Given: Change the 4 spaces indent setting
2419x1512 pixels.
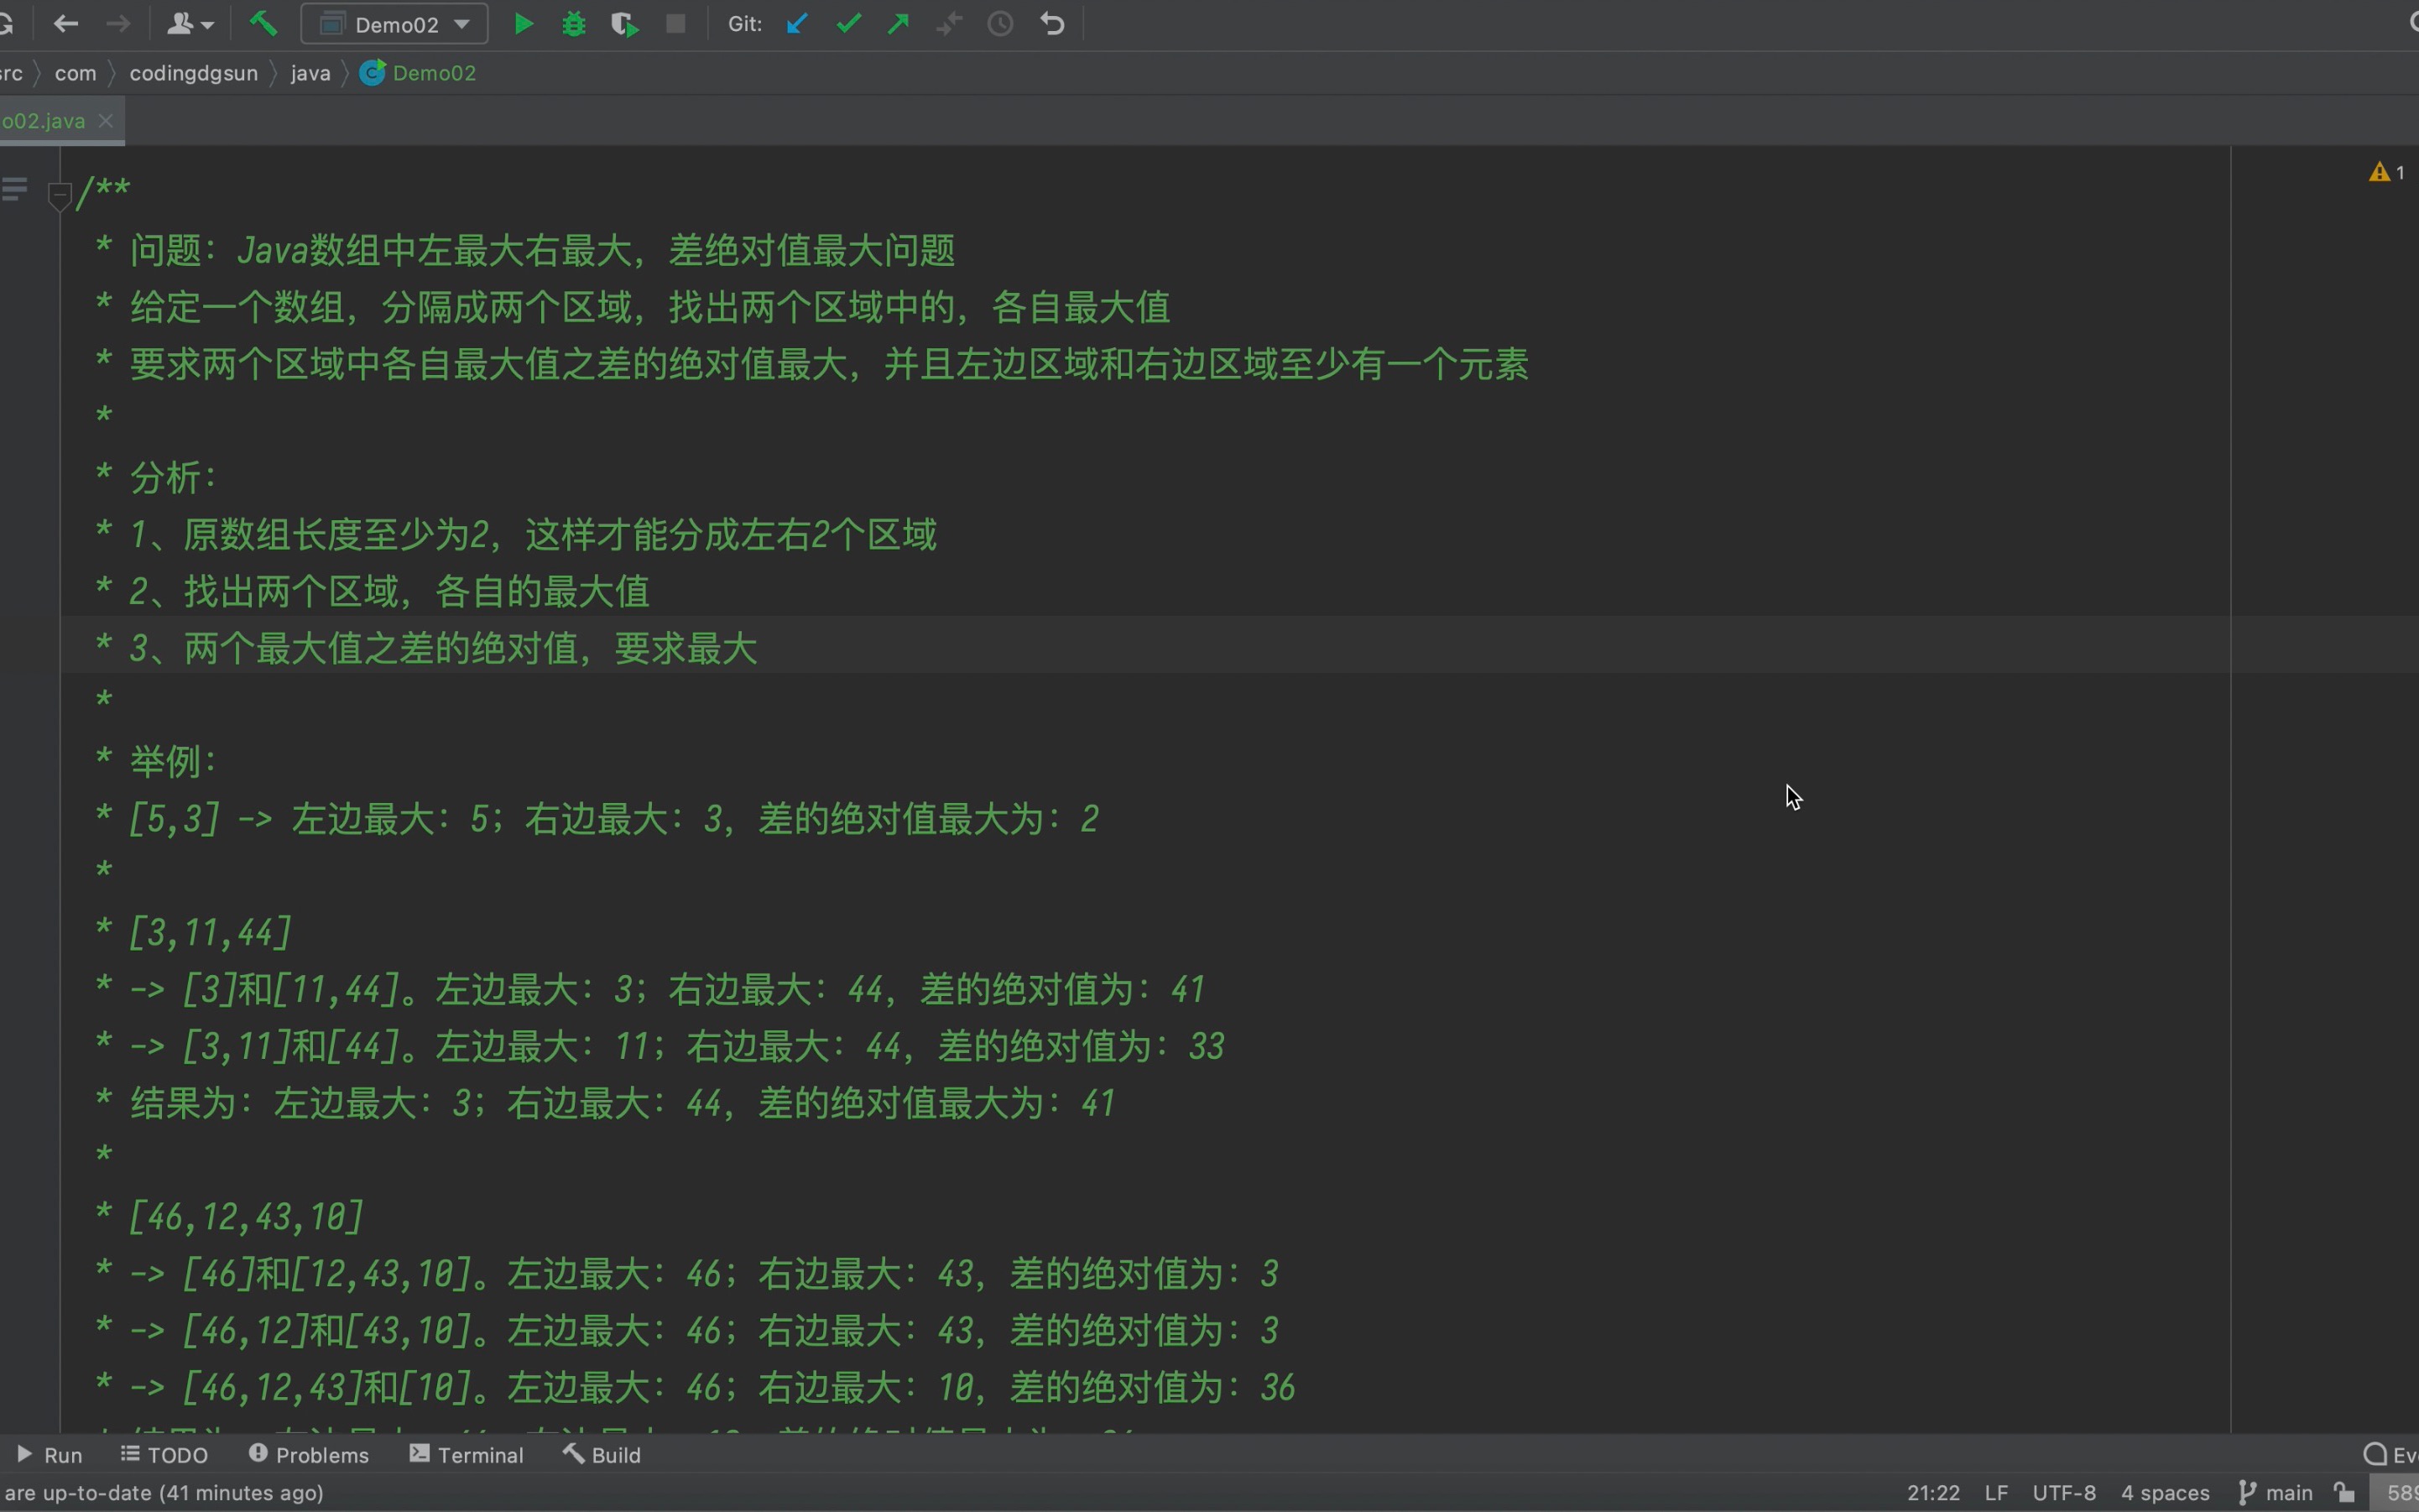Looking at the screenshot, I should pyautogui.click(x=2165, y=1493).
